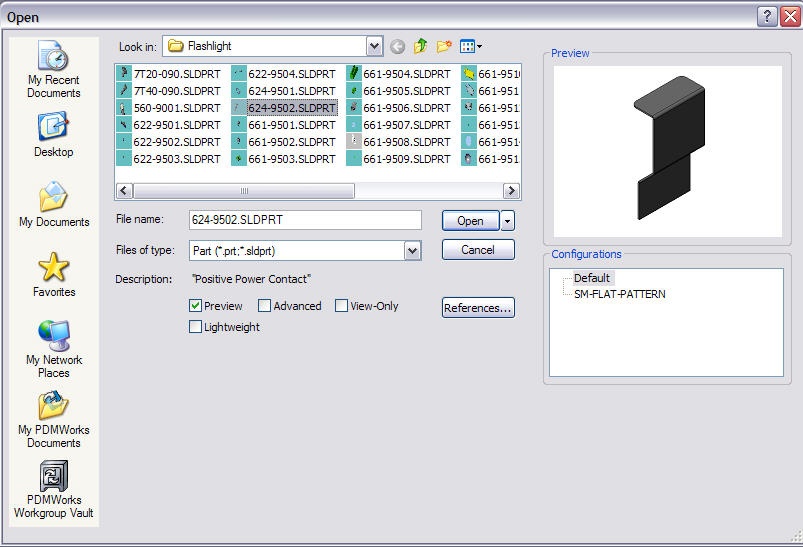Select file 622-9504.SLDPRT

coord(284,74)
